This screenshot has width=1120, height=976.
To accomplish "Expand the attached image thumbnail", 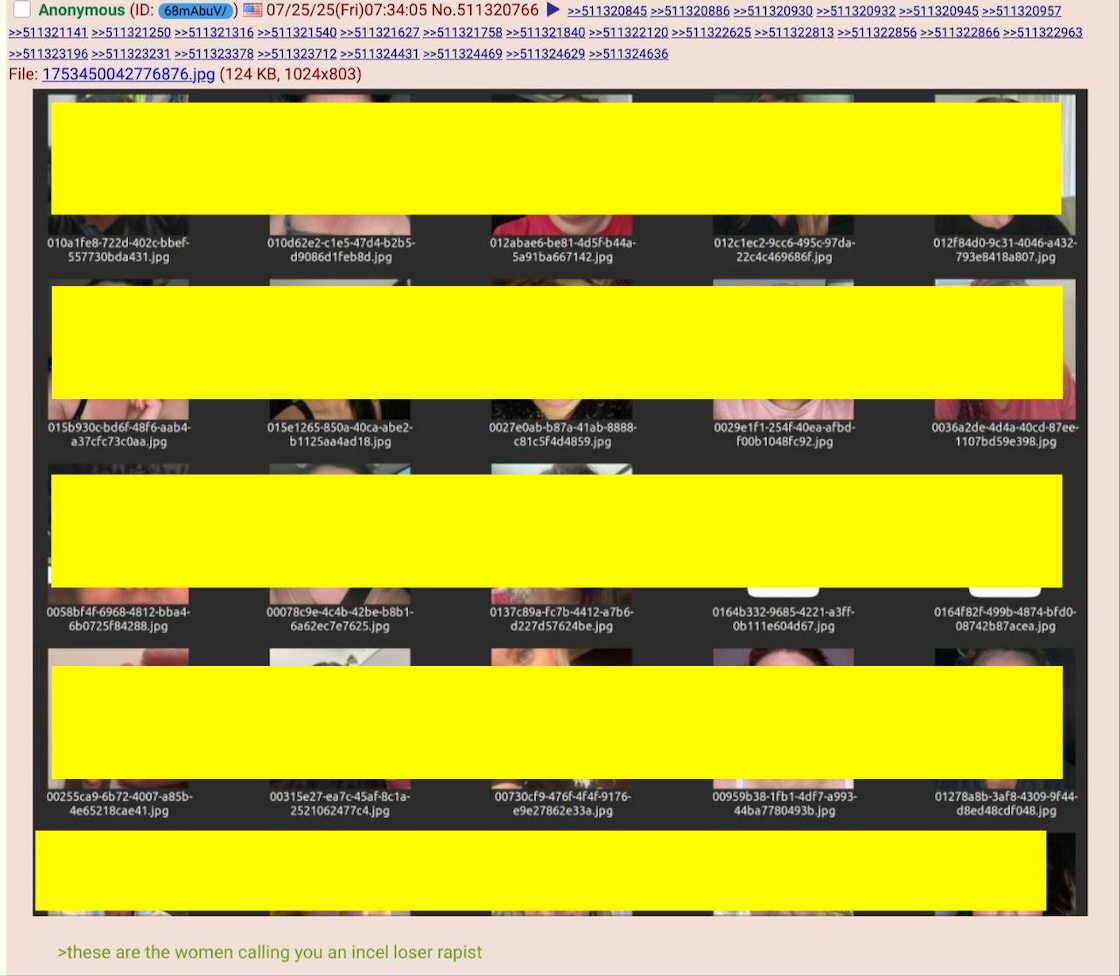I will point(560,502).
